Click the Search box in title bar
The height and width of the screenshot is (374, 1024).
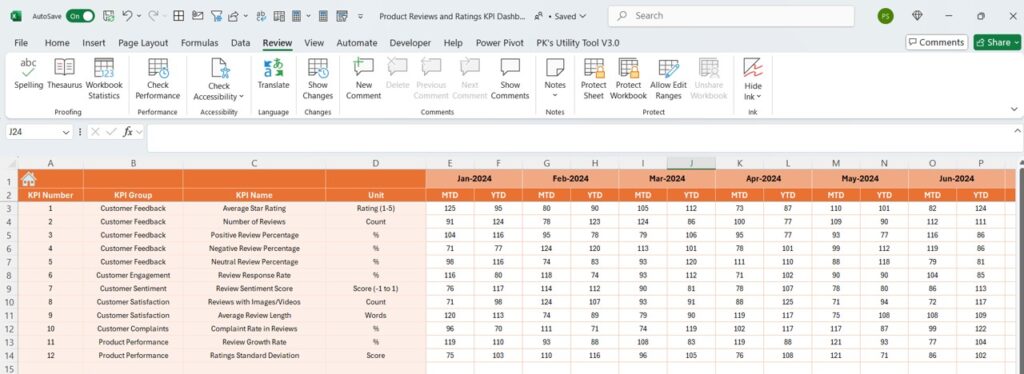(731, 16)
